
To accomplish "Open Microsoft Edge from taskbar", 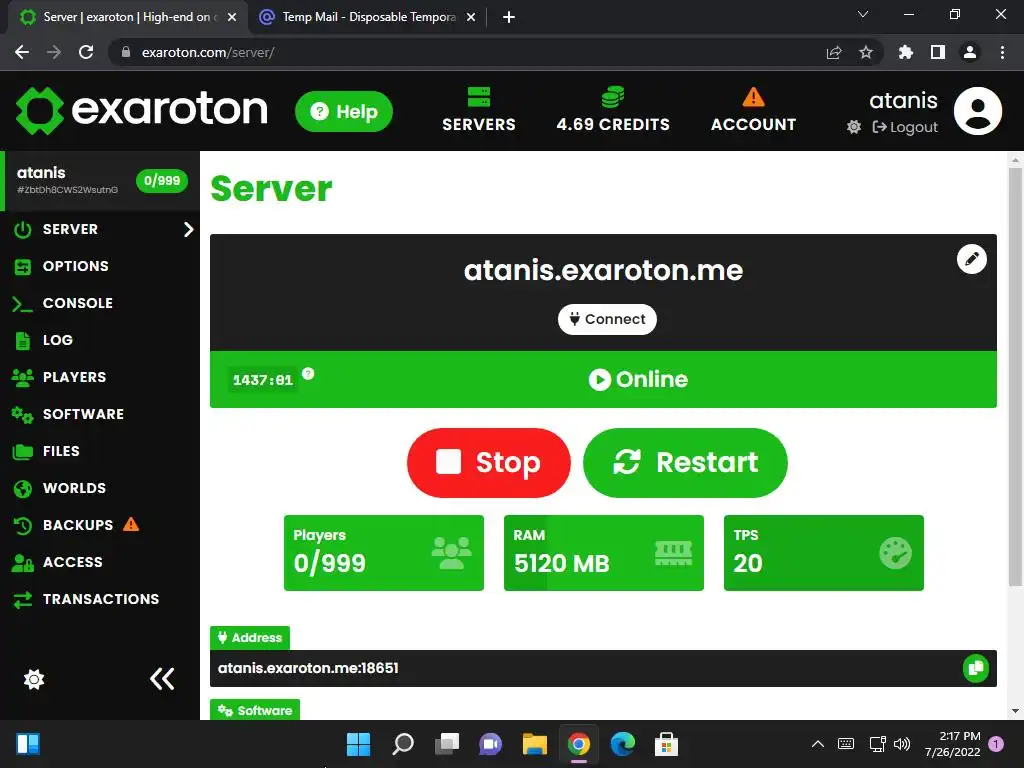I will point(622,744).
